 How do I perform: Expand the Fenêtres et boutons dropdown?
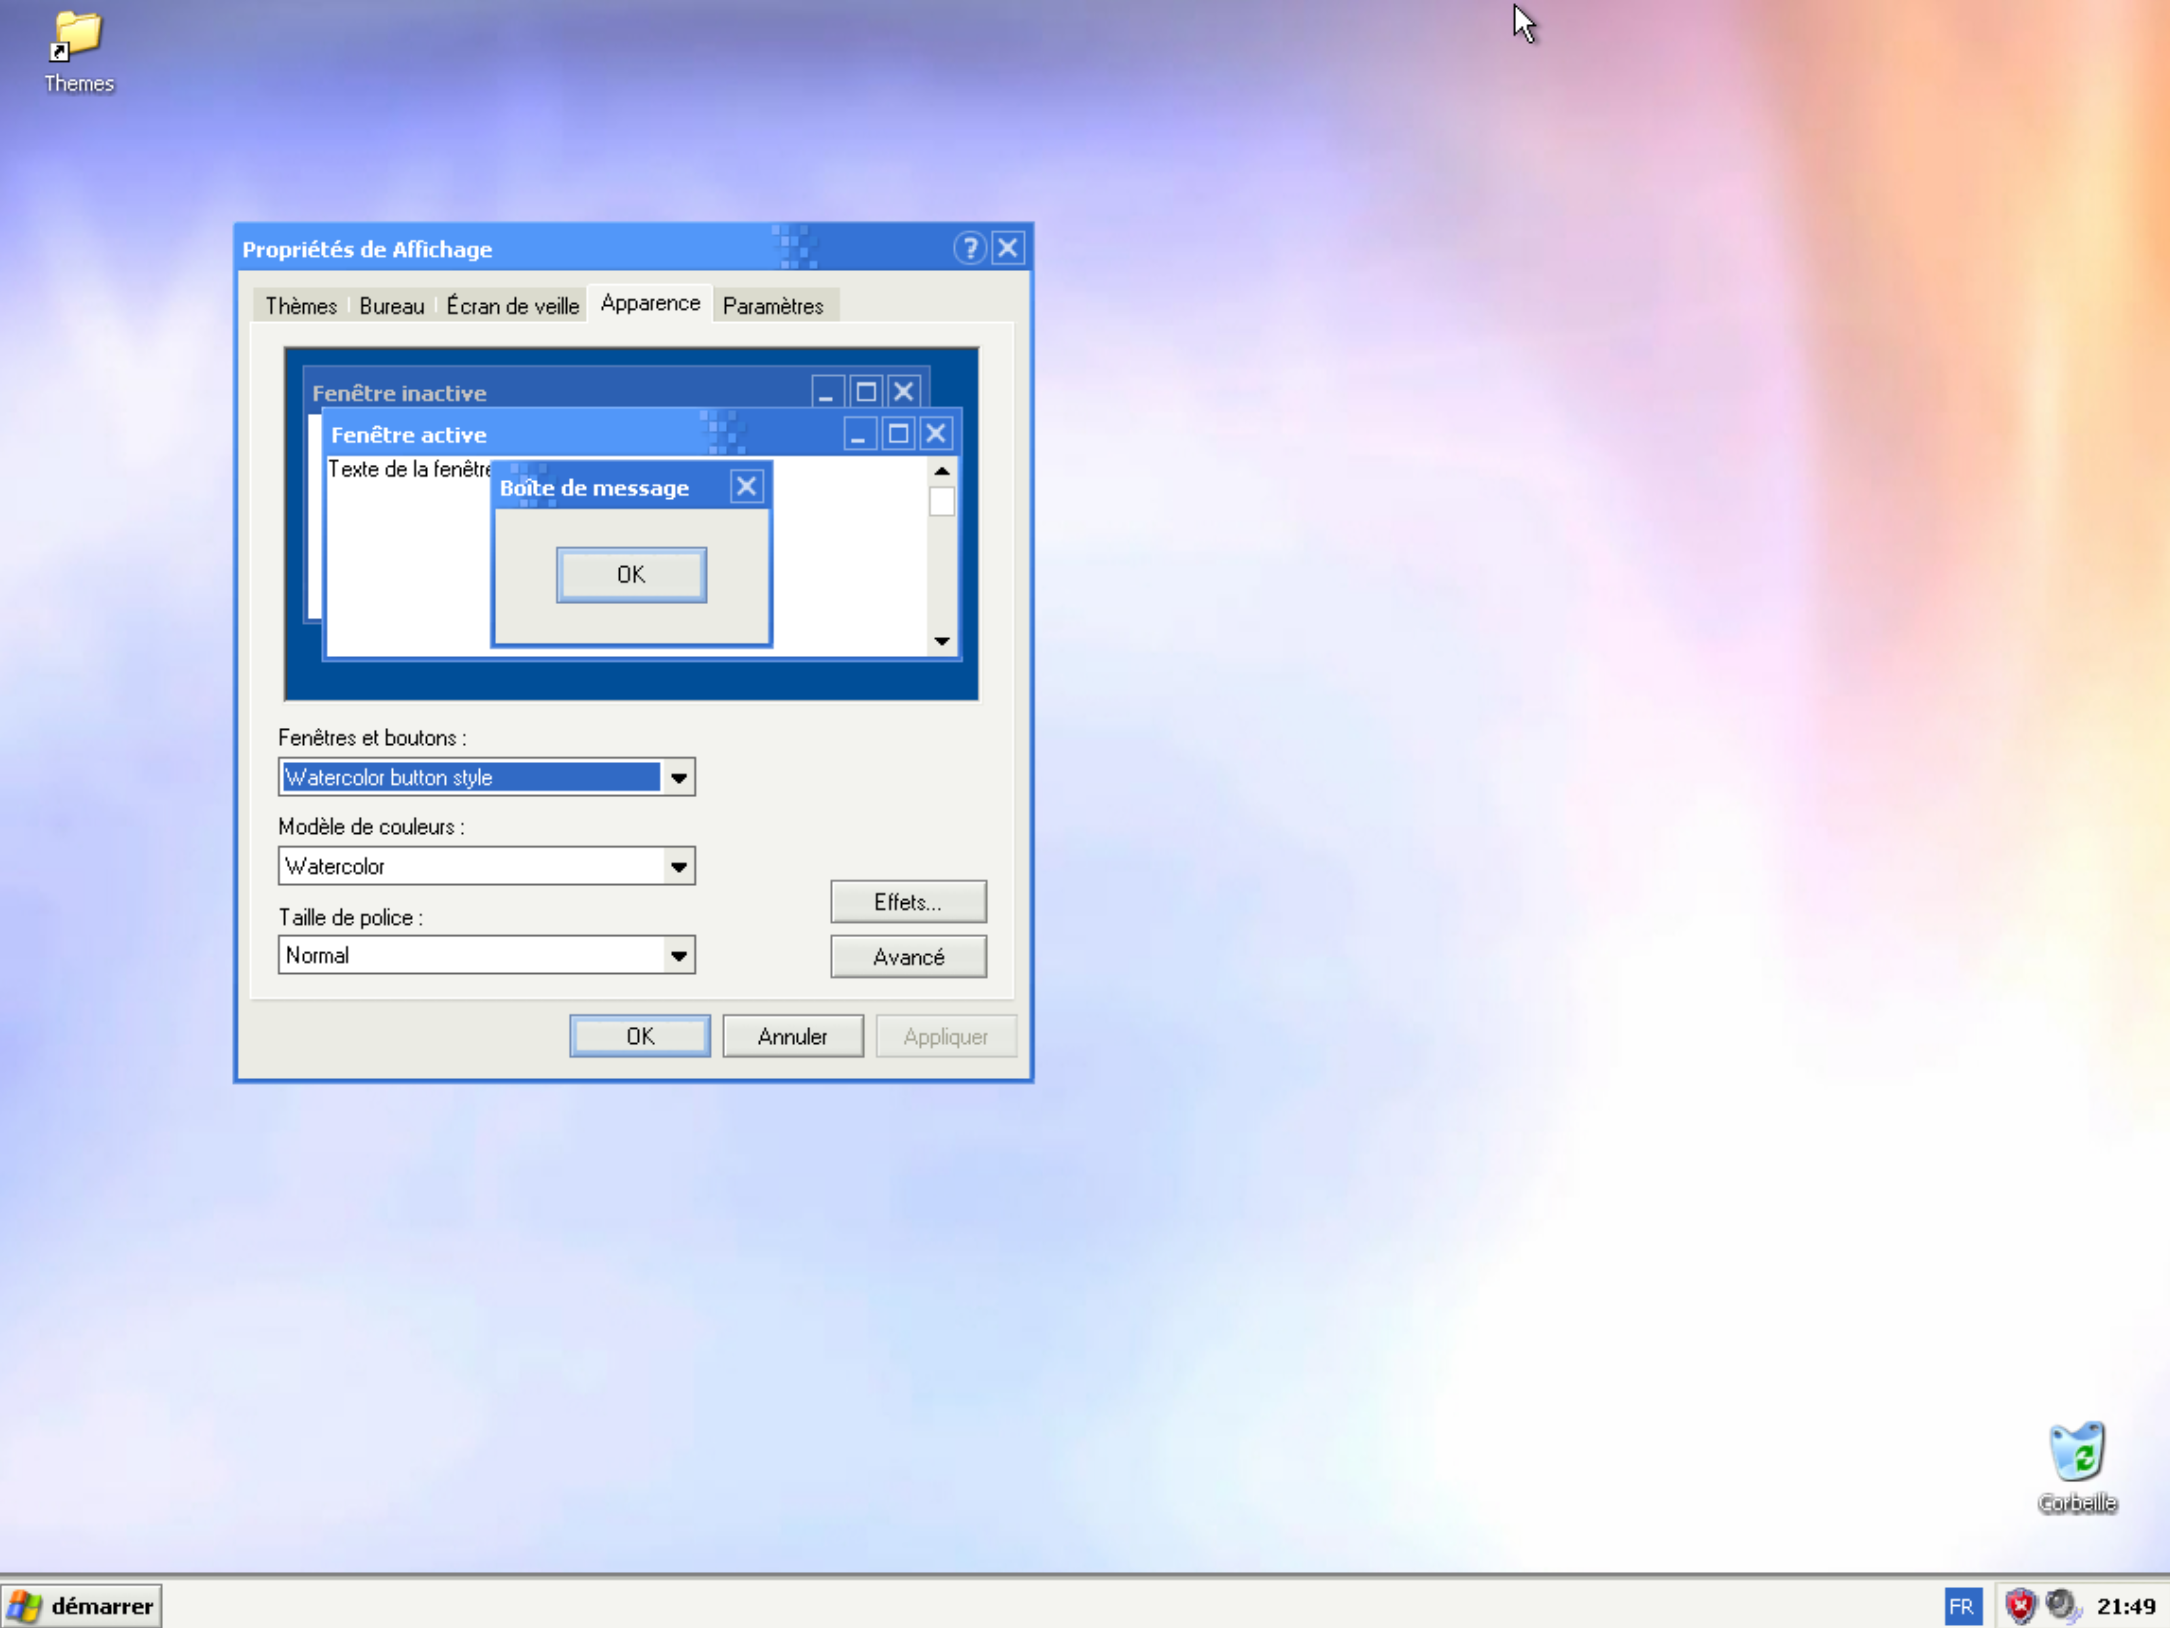click(x=678, y=777)
